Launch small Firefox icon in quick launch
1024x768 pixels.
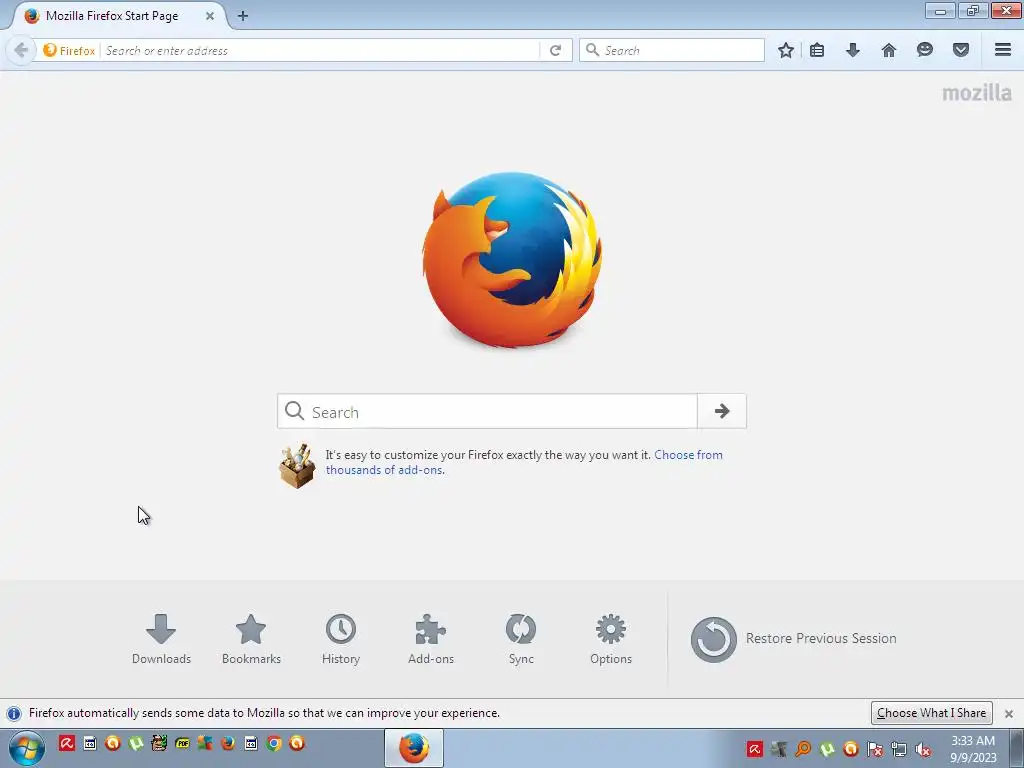[x=228, y=743]
